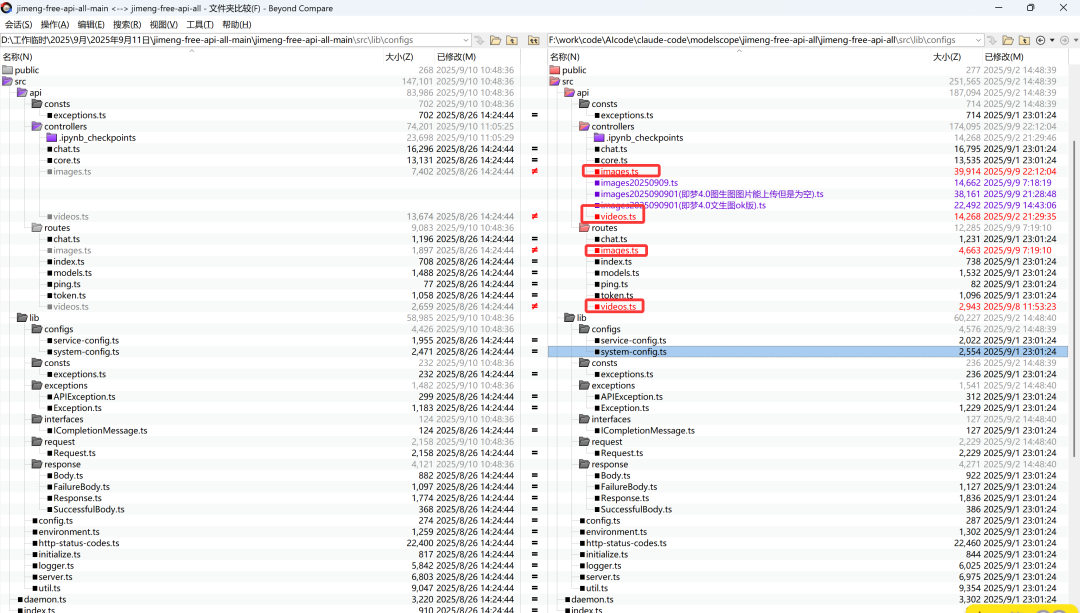
Task: Click the not-equal marker for controllers images.ts
Action: point(534,172)
